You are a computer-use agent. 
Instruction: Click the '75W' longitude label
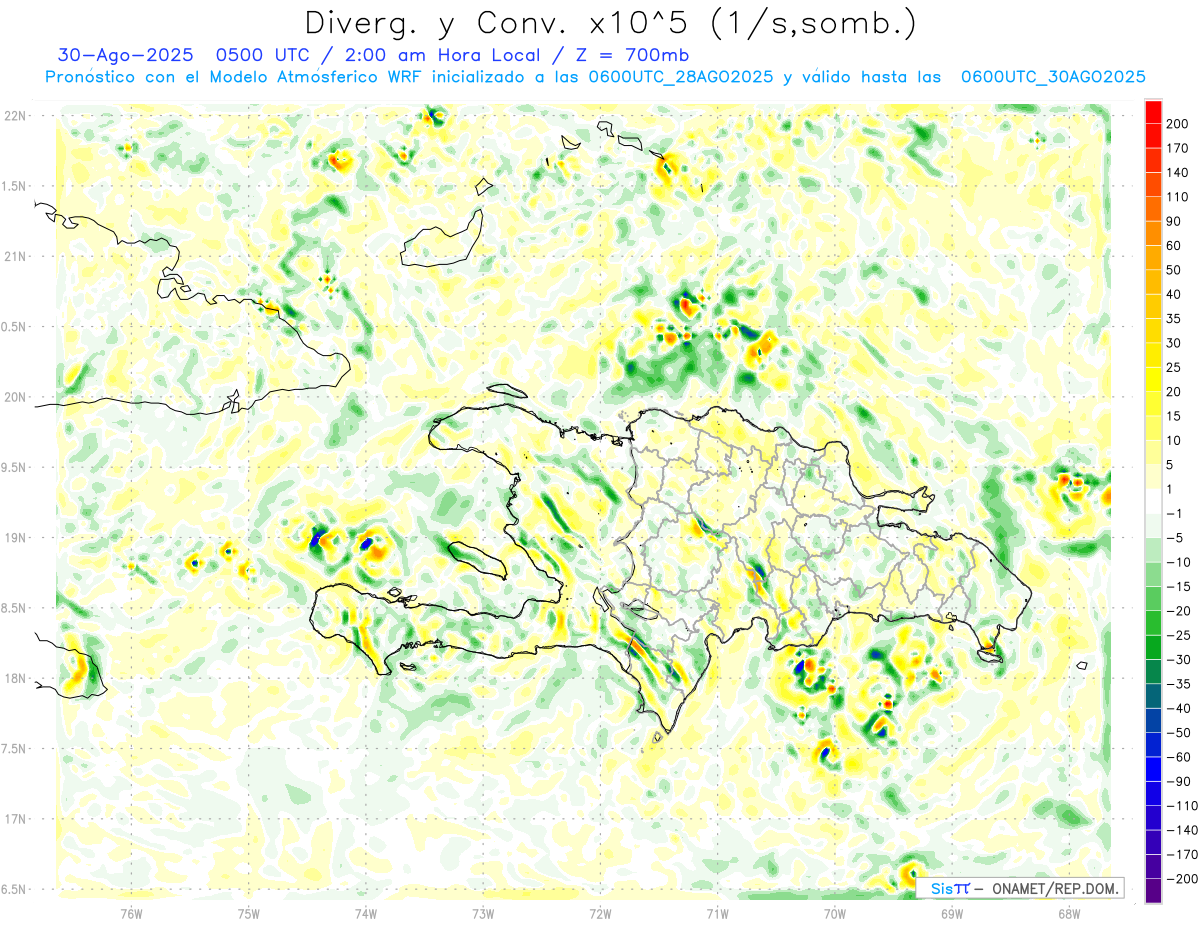click(x=249, y=913)
